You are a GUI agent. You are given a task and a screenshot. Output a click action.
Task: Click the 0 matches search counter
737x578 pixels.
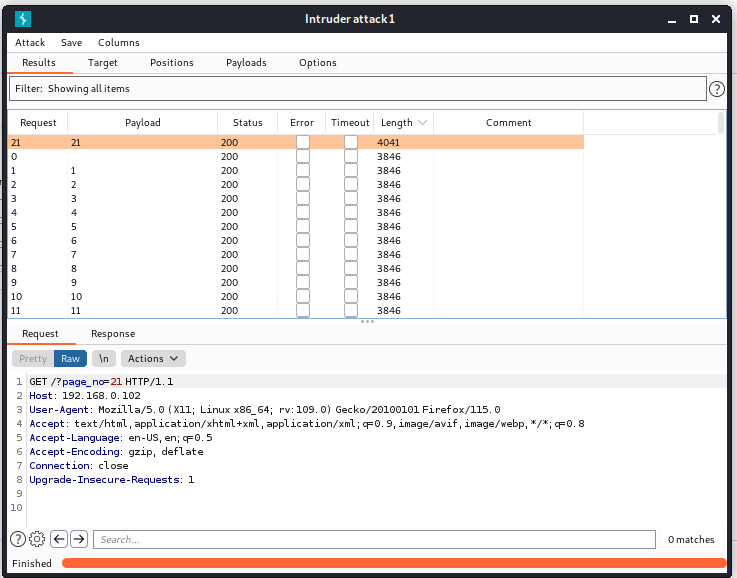(691, 539)
